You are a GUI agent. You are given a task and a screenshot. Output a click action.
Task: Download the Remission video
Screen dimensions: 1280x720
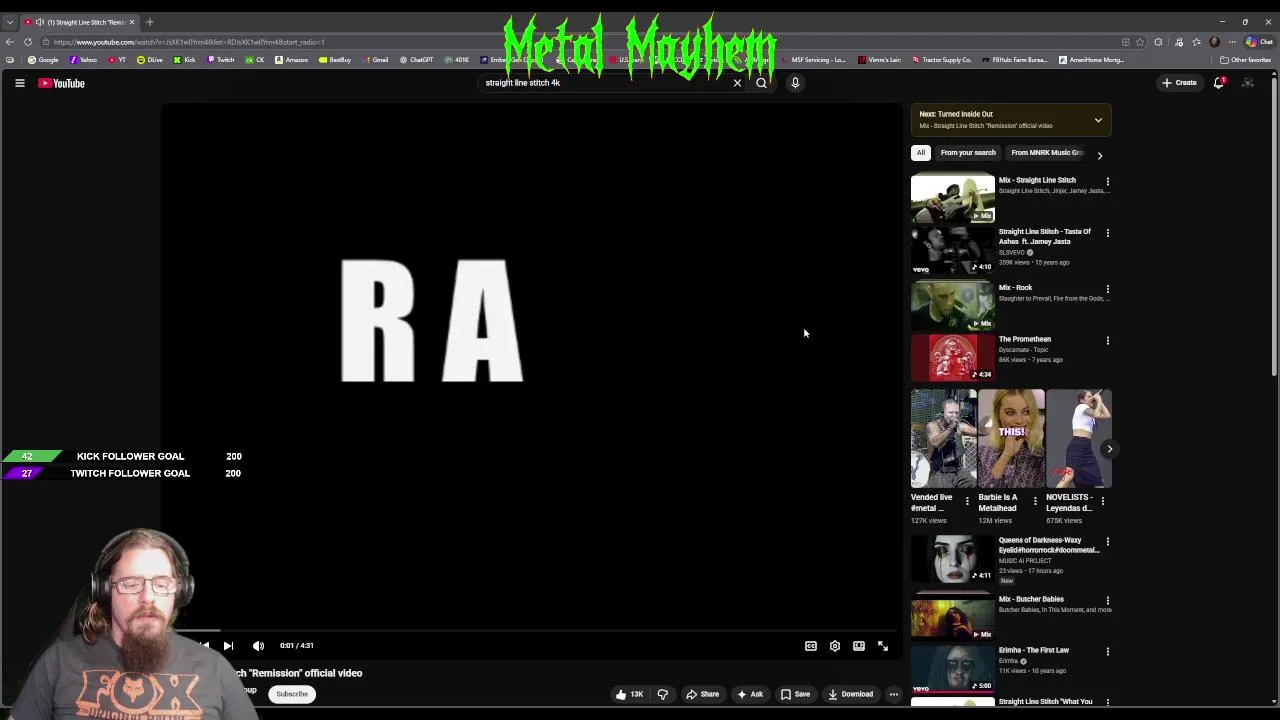click(850, 694)
